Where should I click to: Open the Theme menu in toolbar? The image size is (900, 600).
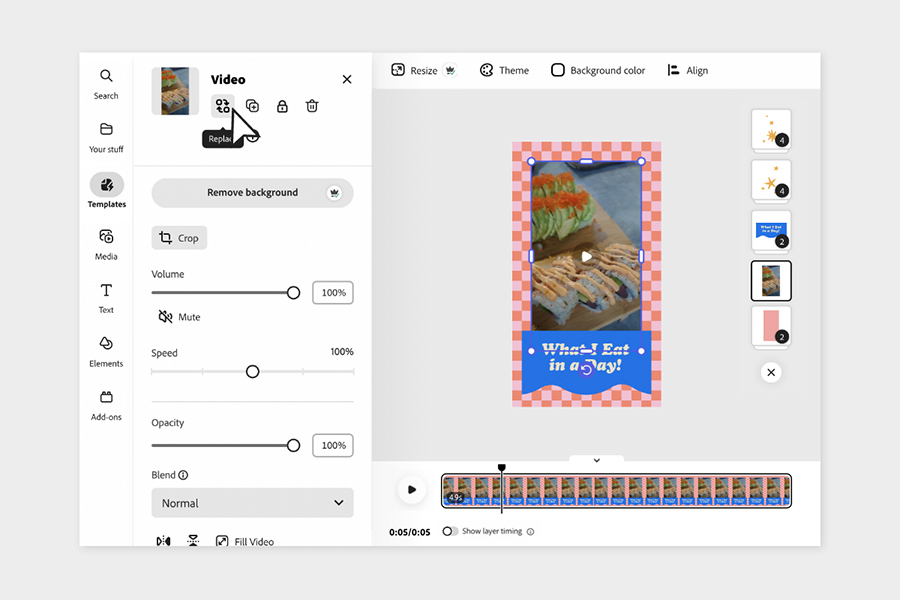click(504, 71)
